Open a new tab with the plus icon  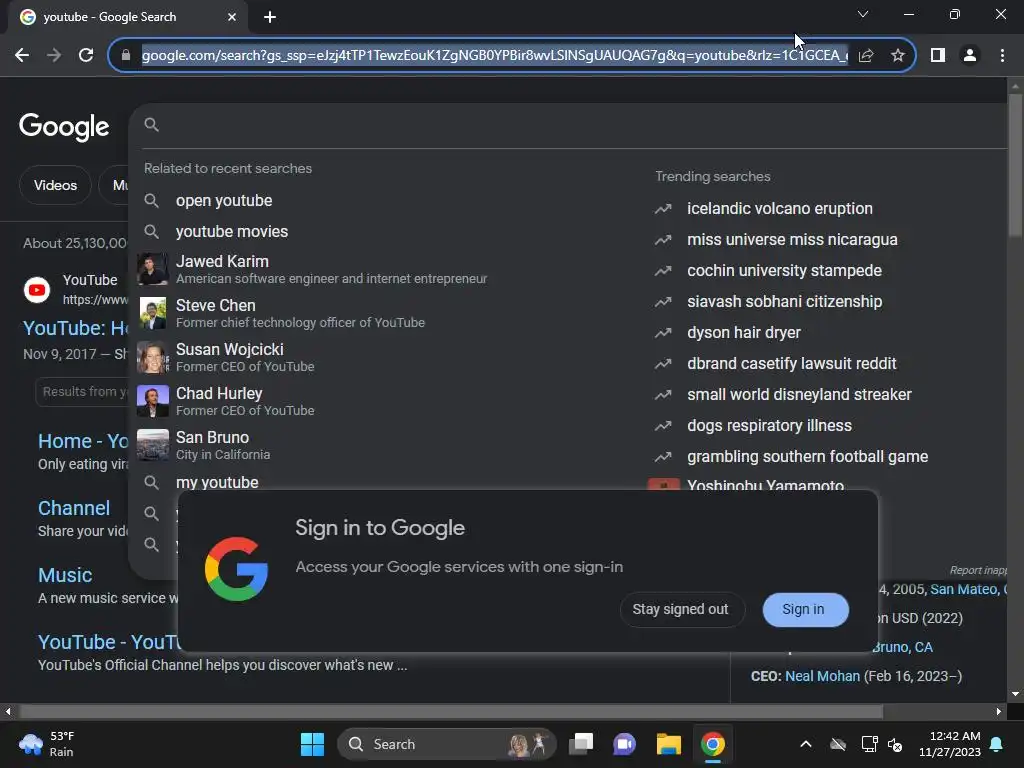pyautogui.click(x=270, y=17)
